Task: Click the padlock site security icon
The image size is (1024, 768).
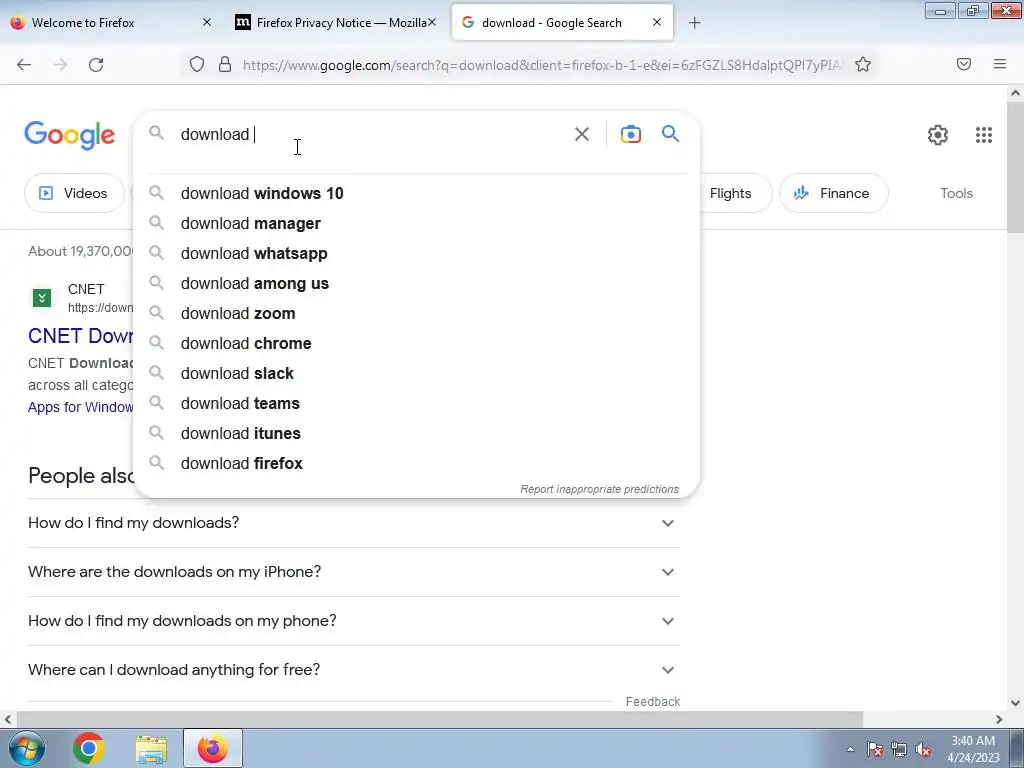Action: [225, 64]
